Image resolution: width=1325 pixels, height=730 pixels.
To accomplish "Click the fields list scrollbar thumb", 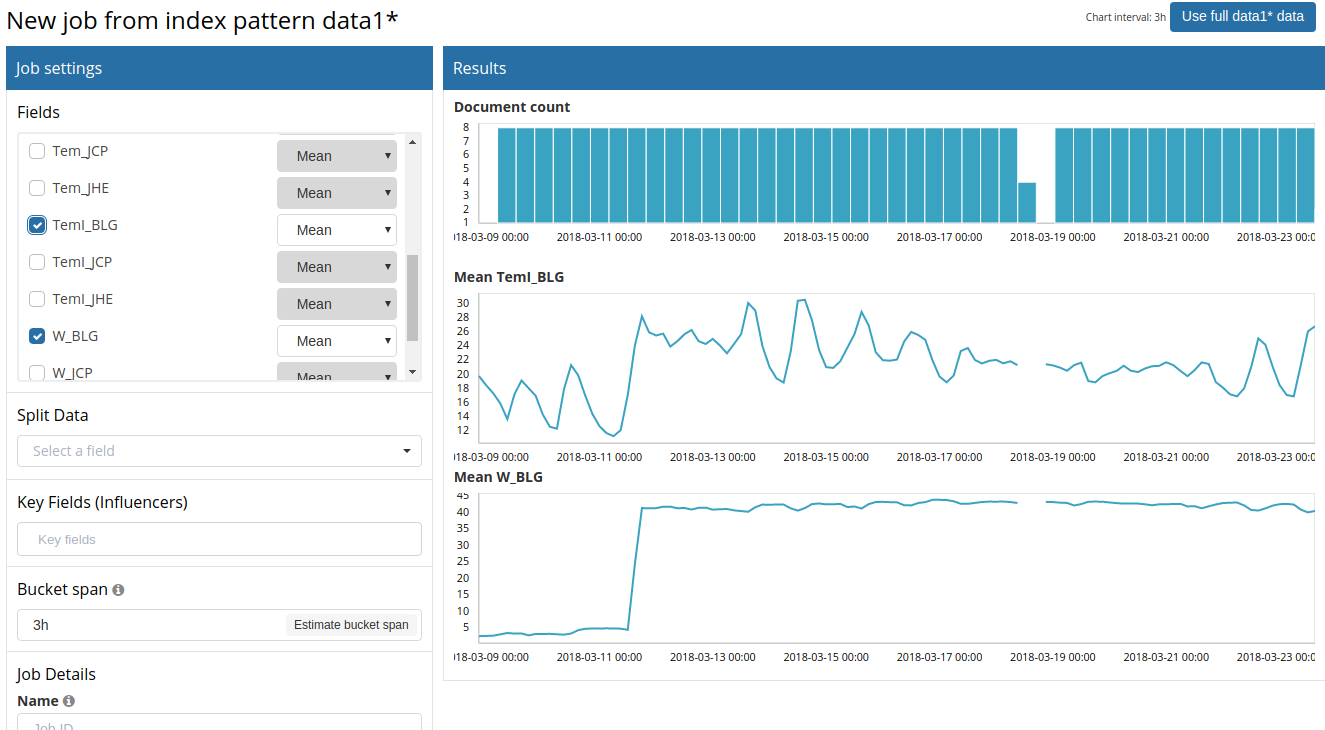I will [x=412, y=298].
